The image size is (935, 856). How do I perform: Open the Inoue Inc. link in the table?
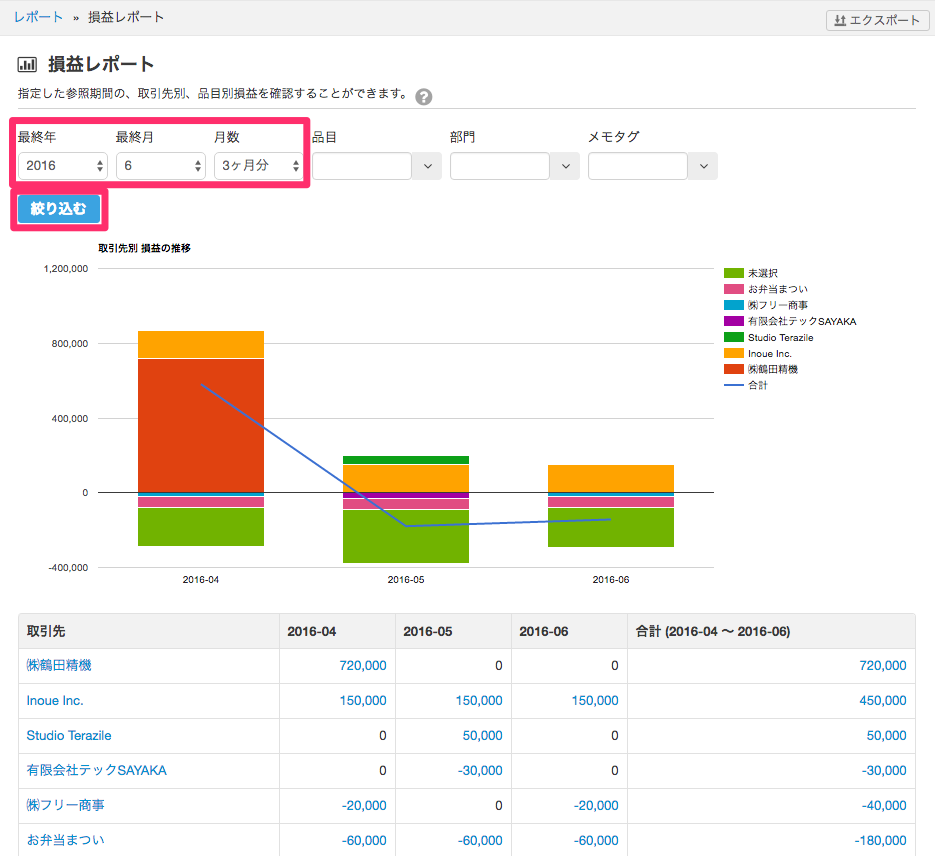click(55, 700)
